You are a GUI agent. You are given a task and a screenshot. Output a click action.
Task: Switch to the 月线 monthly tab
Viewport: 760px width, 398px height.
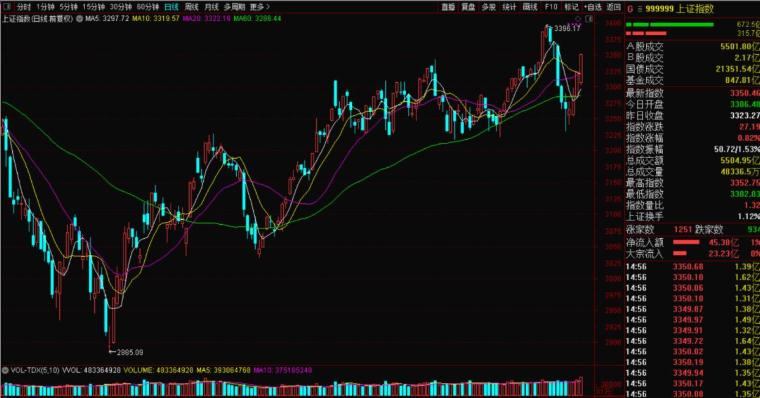click(x=211, y=7)
